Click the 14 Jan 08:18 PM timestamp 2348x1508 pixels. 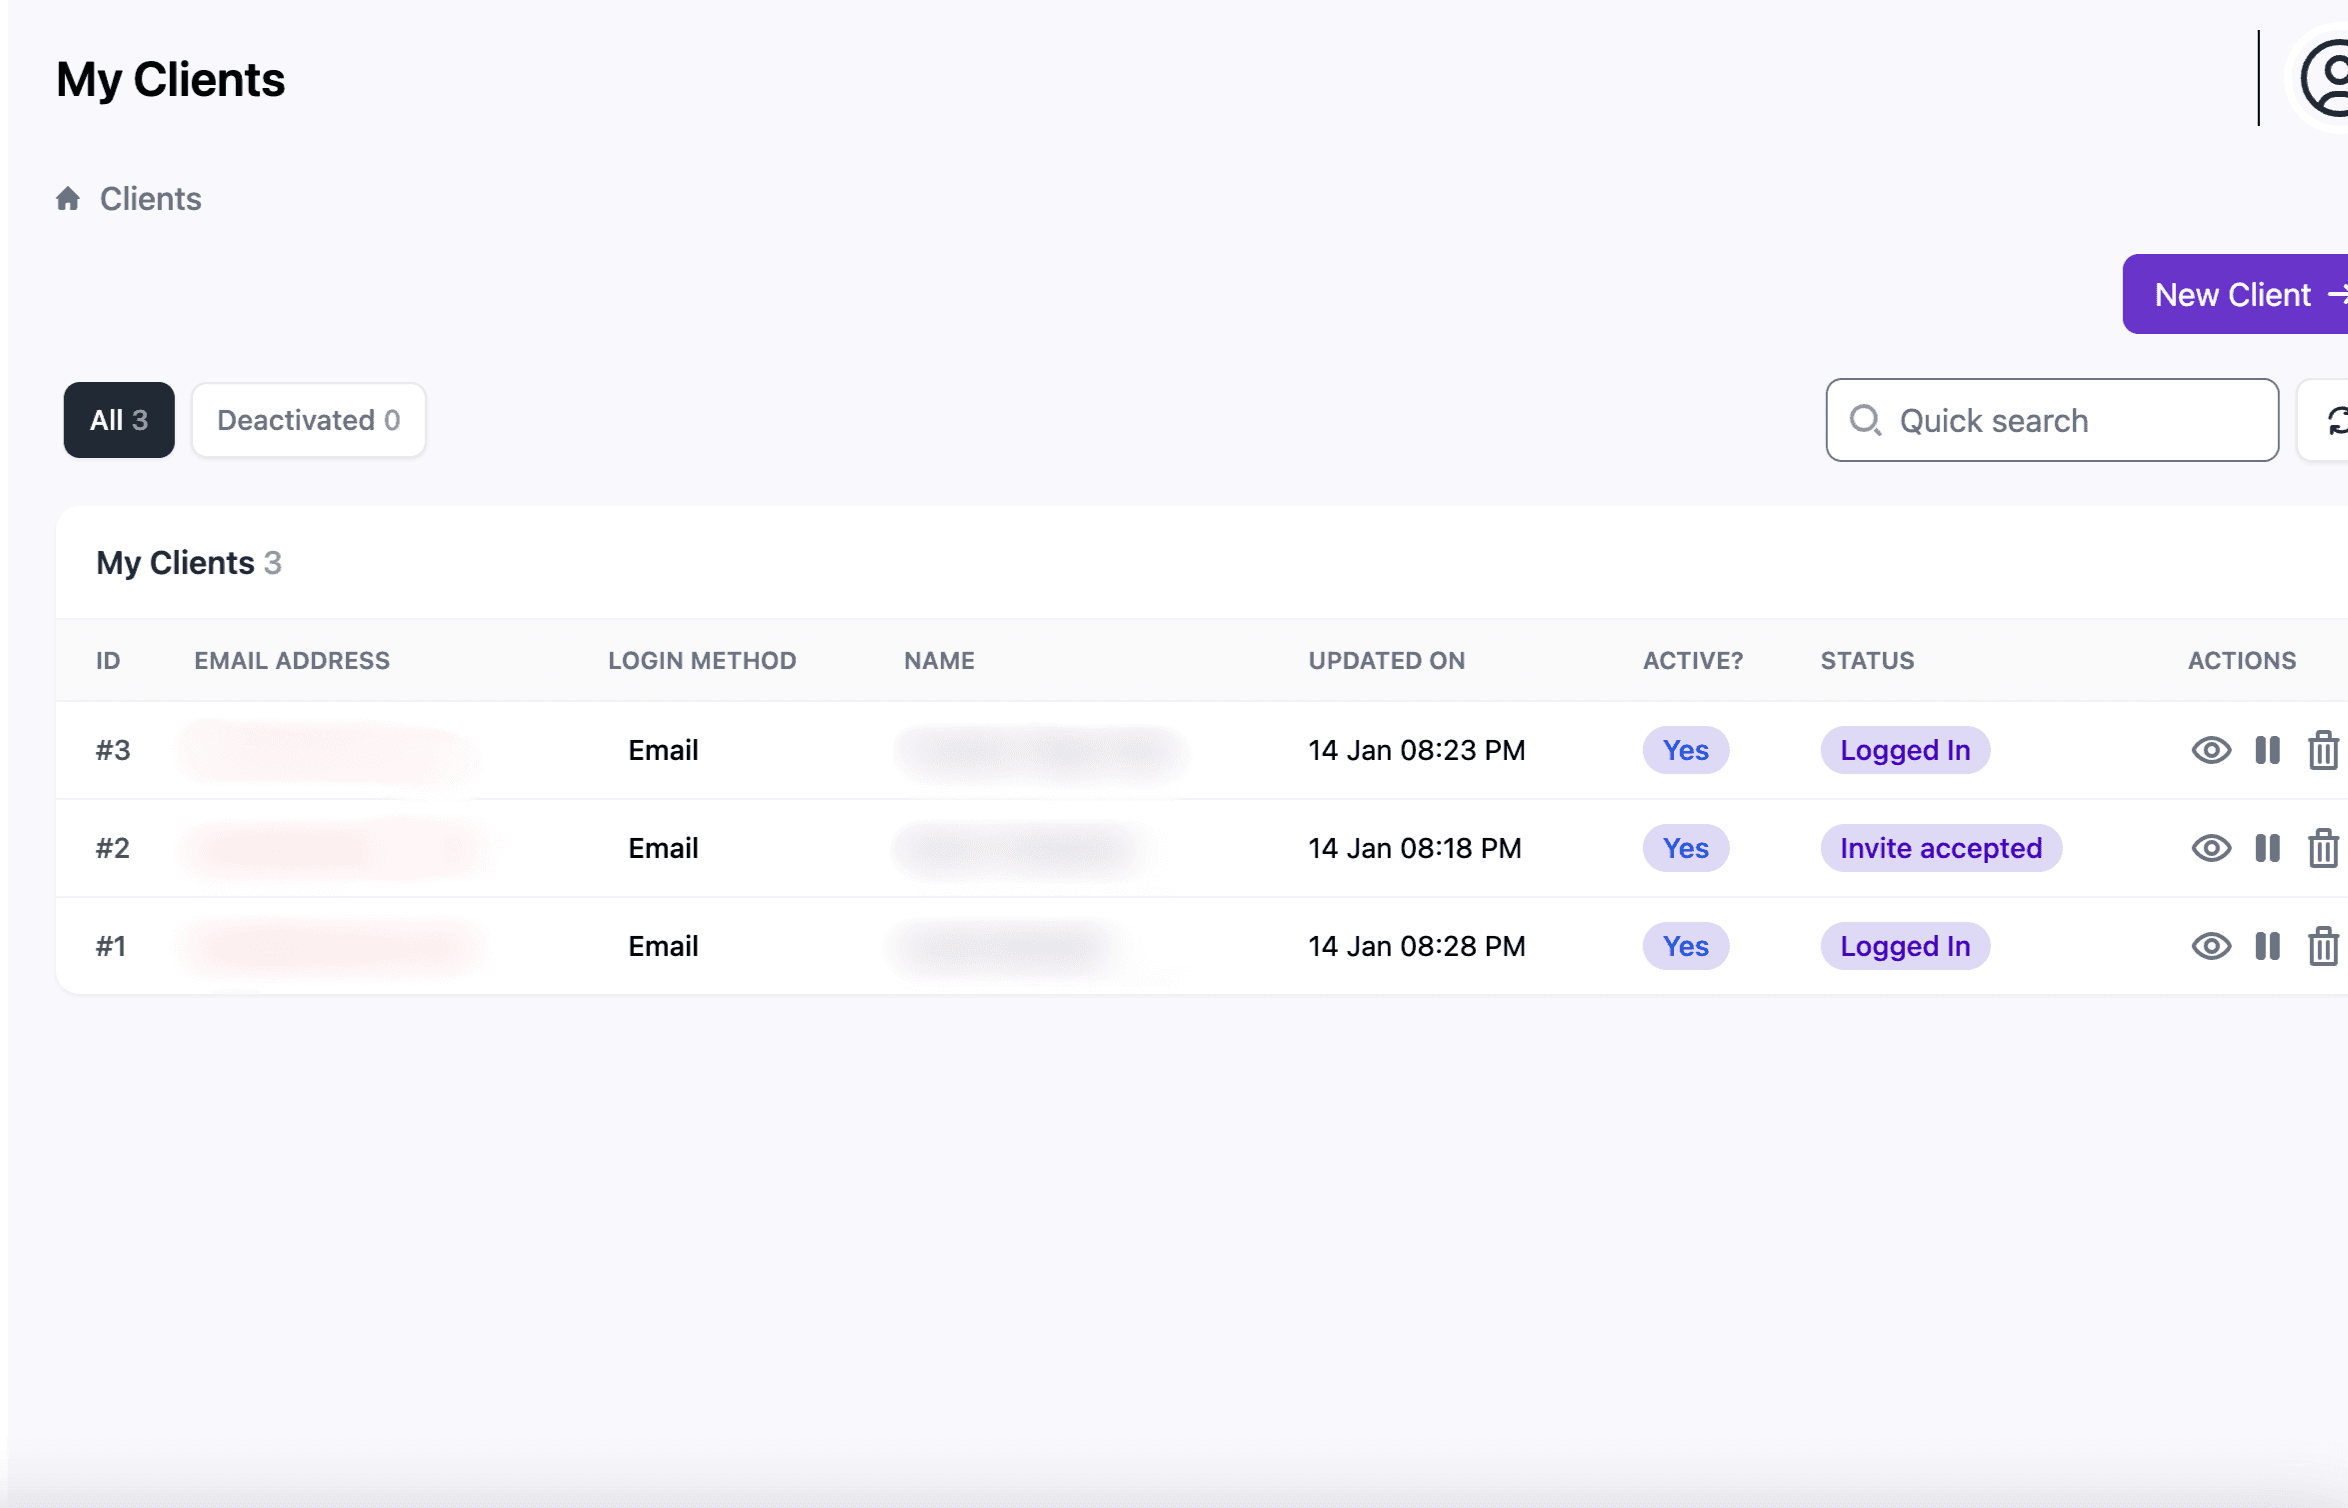pos(1415,848)
